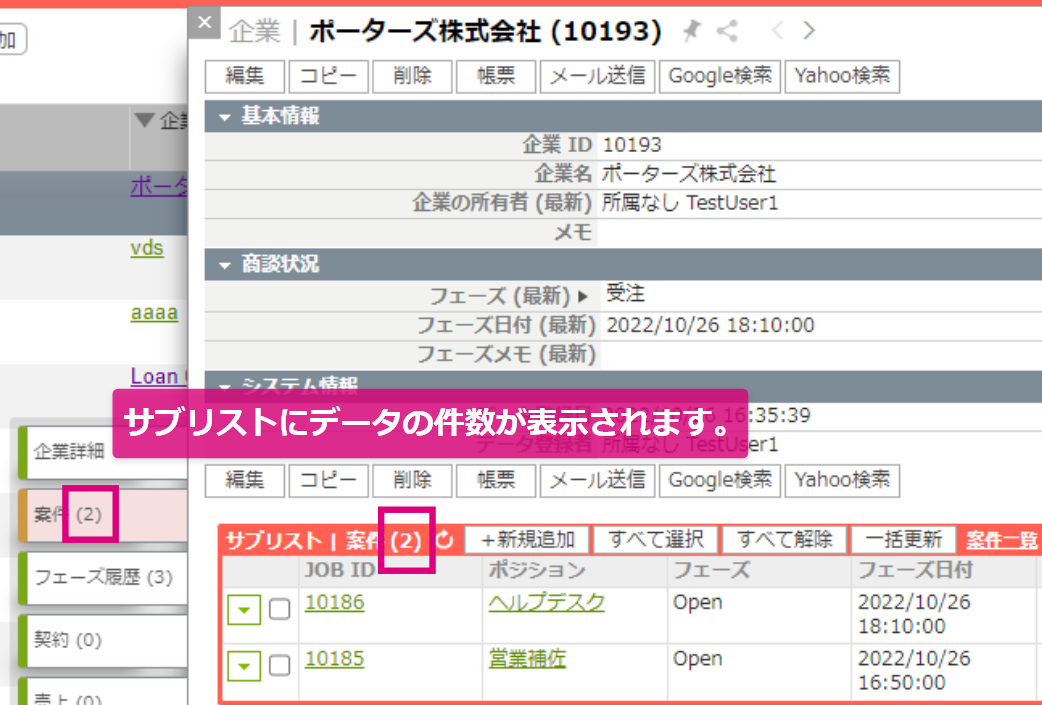Open the 営業補佐 position link
This screenshot has height=705, width=1042.
pos(527,659)
